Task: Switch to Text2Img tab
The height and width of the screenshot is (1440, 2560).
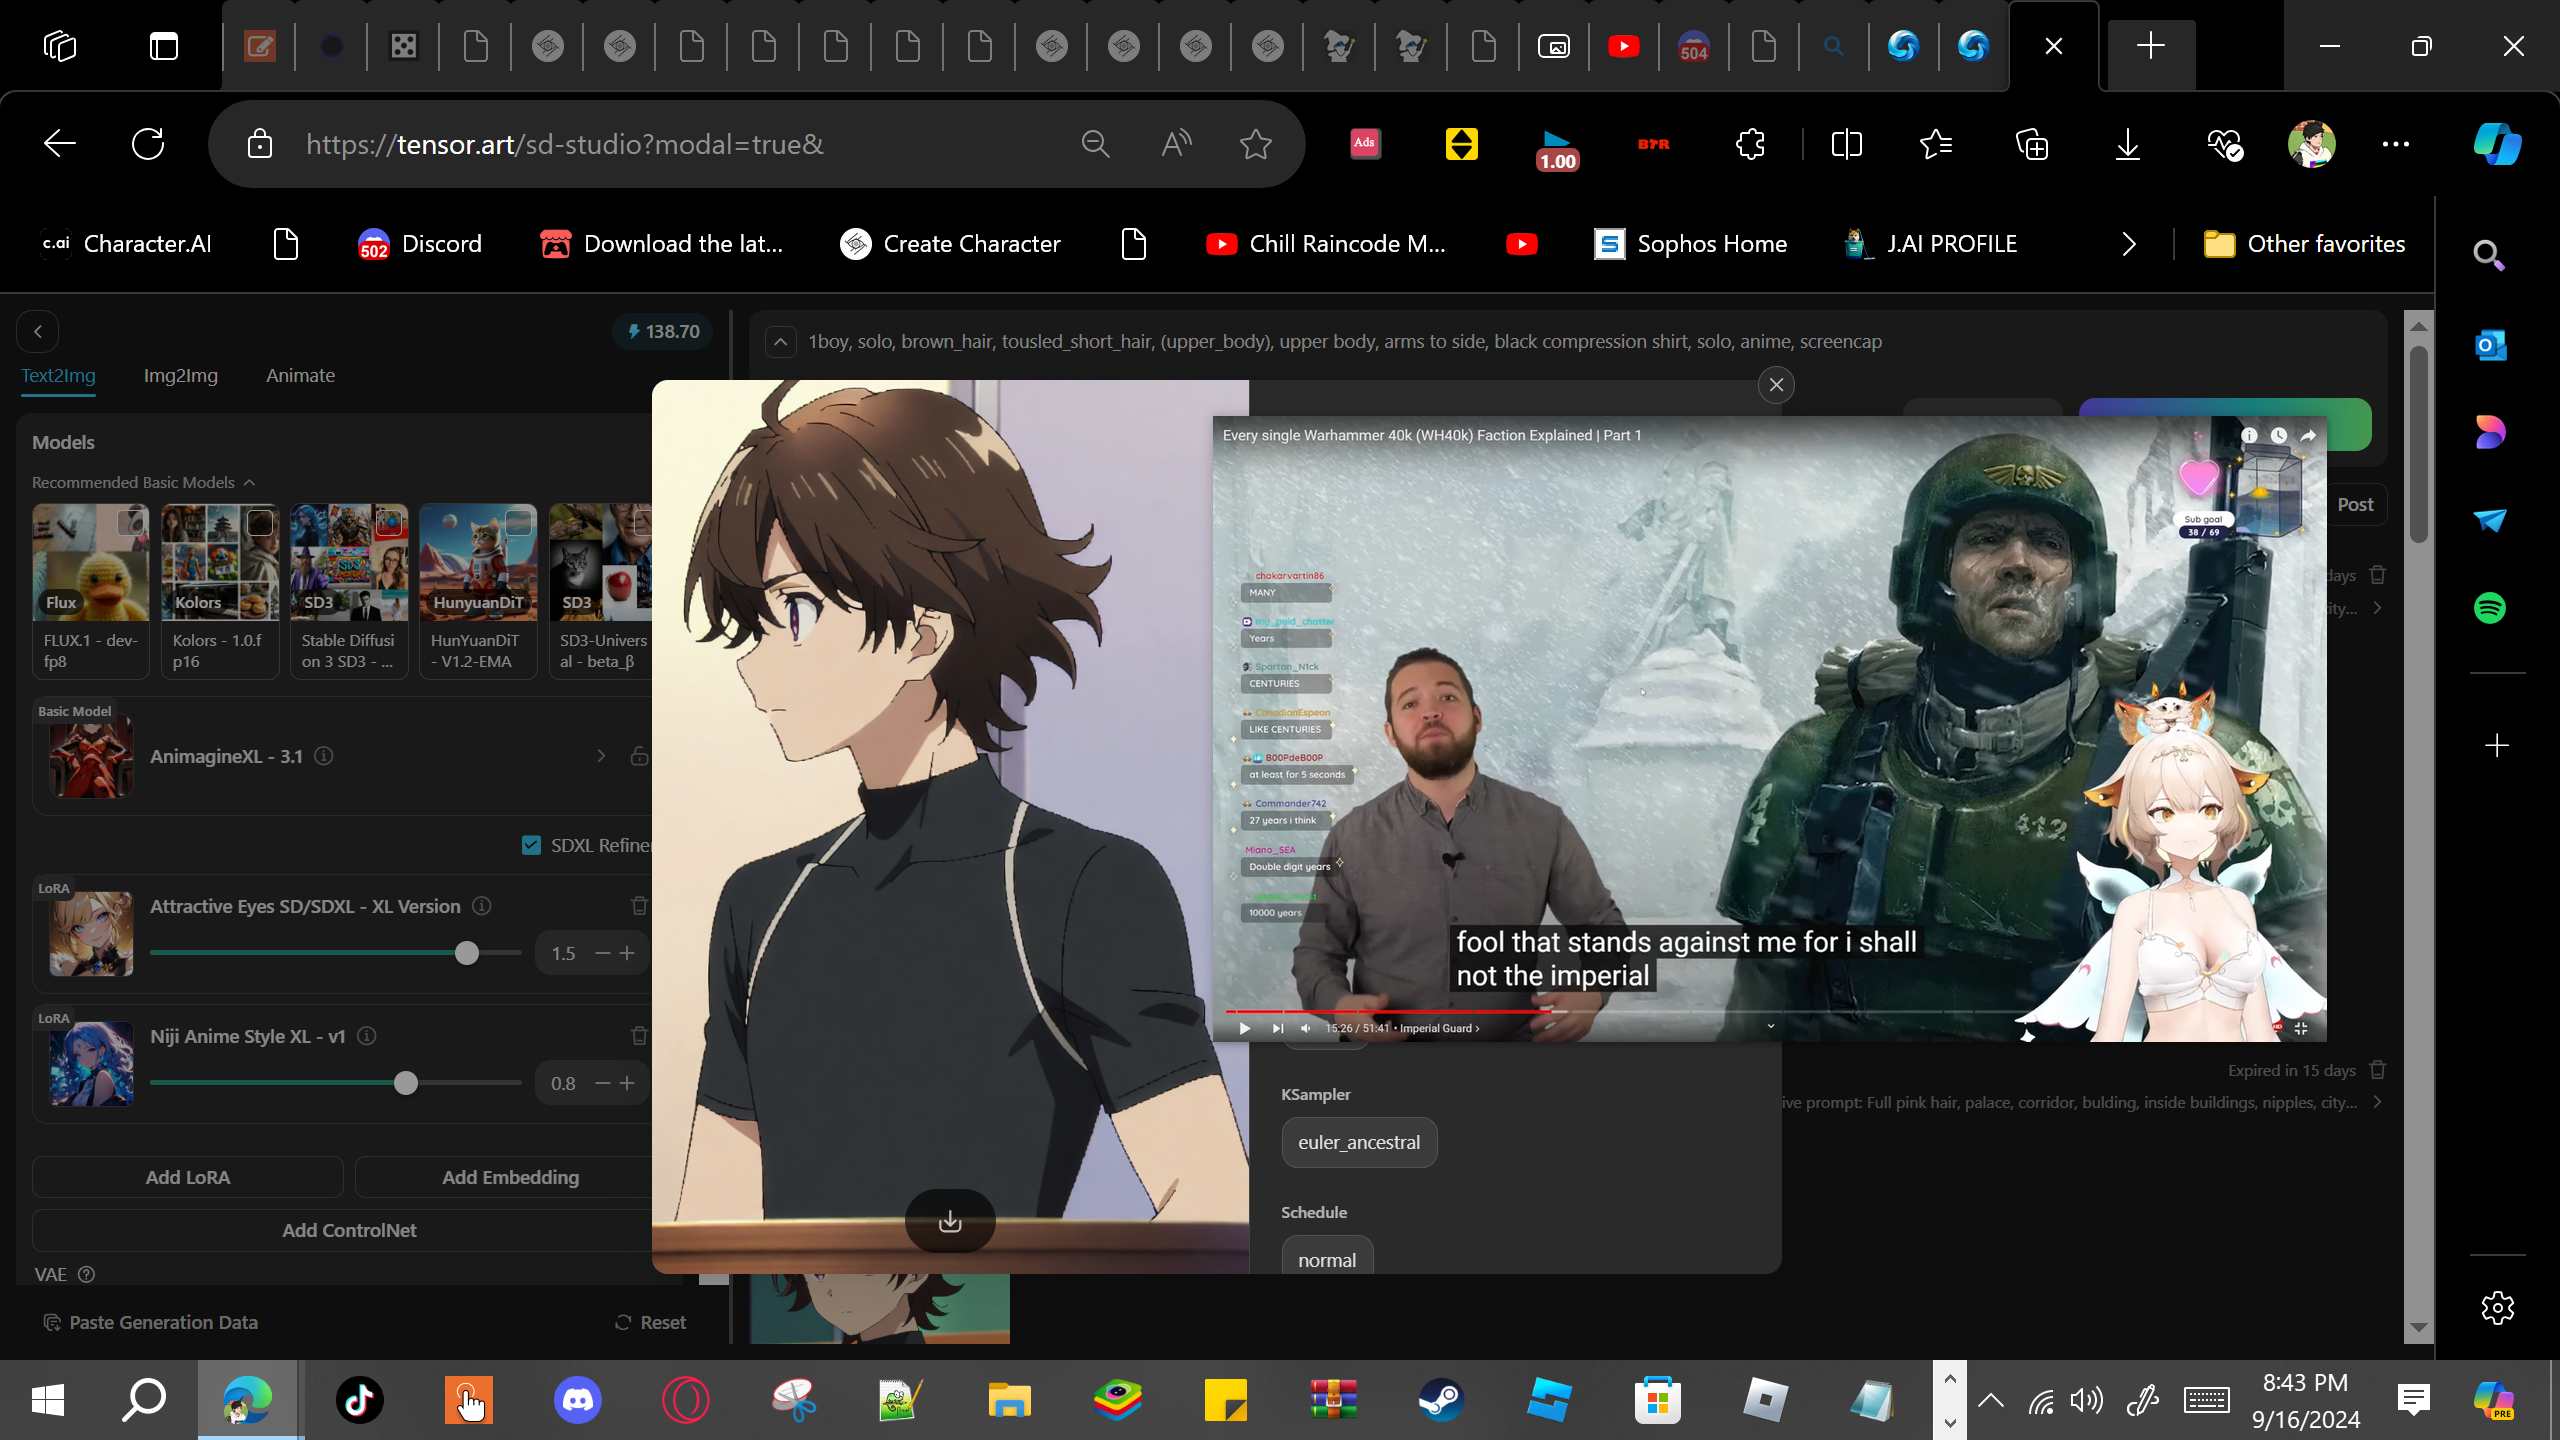Action: (x=59, y=376)
